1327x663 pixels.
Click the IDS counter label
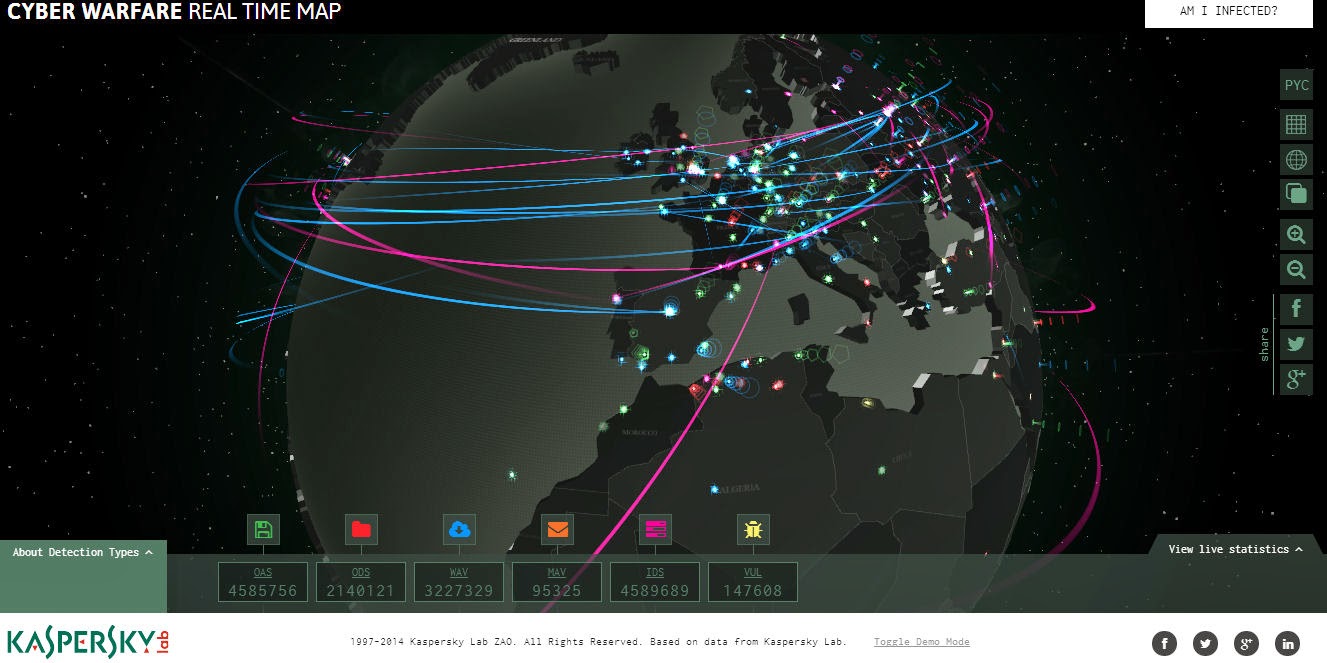pos(655,573)
